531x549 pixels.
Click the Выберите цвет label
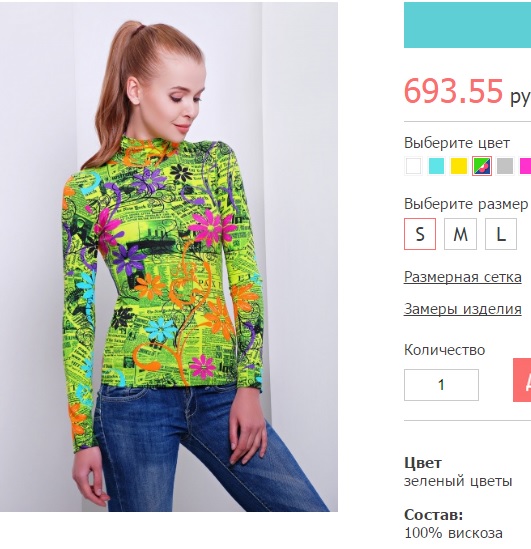point(457,143)
